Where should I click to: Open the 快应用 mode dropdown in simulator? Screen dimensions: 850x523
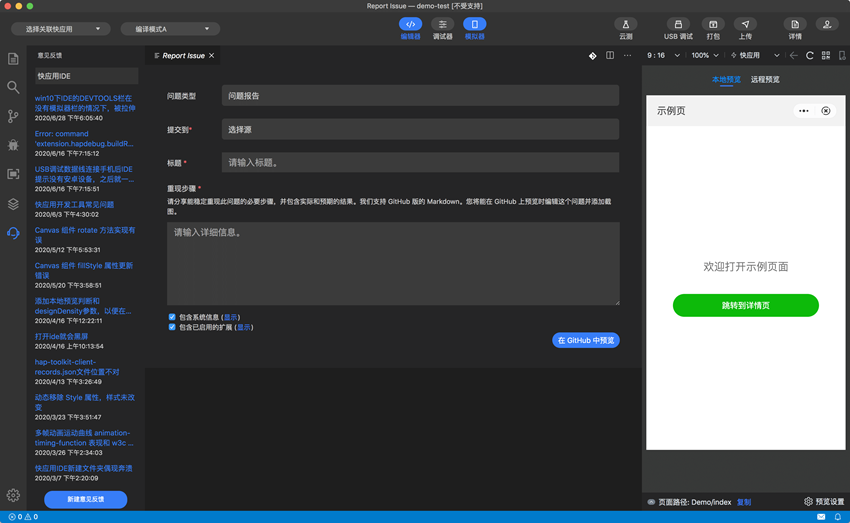(x=755, y=55)
